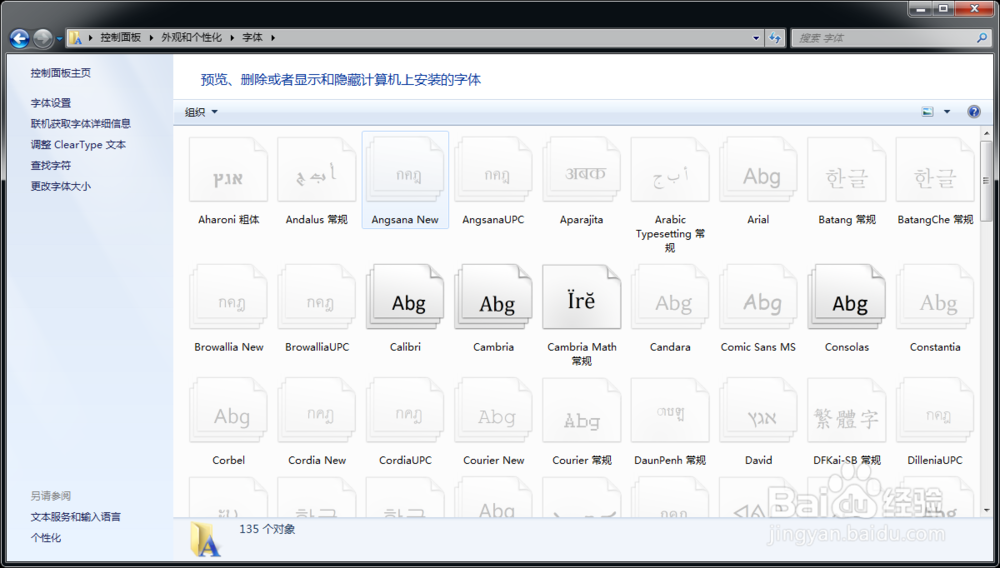The image size is (1000, 568).
Task: Select the Courier New font icon
Action: coord(494,411)
